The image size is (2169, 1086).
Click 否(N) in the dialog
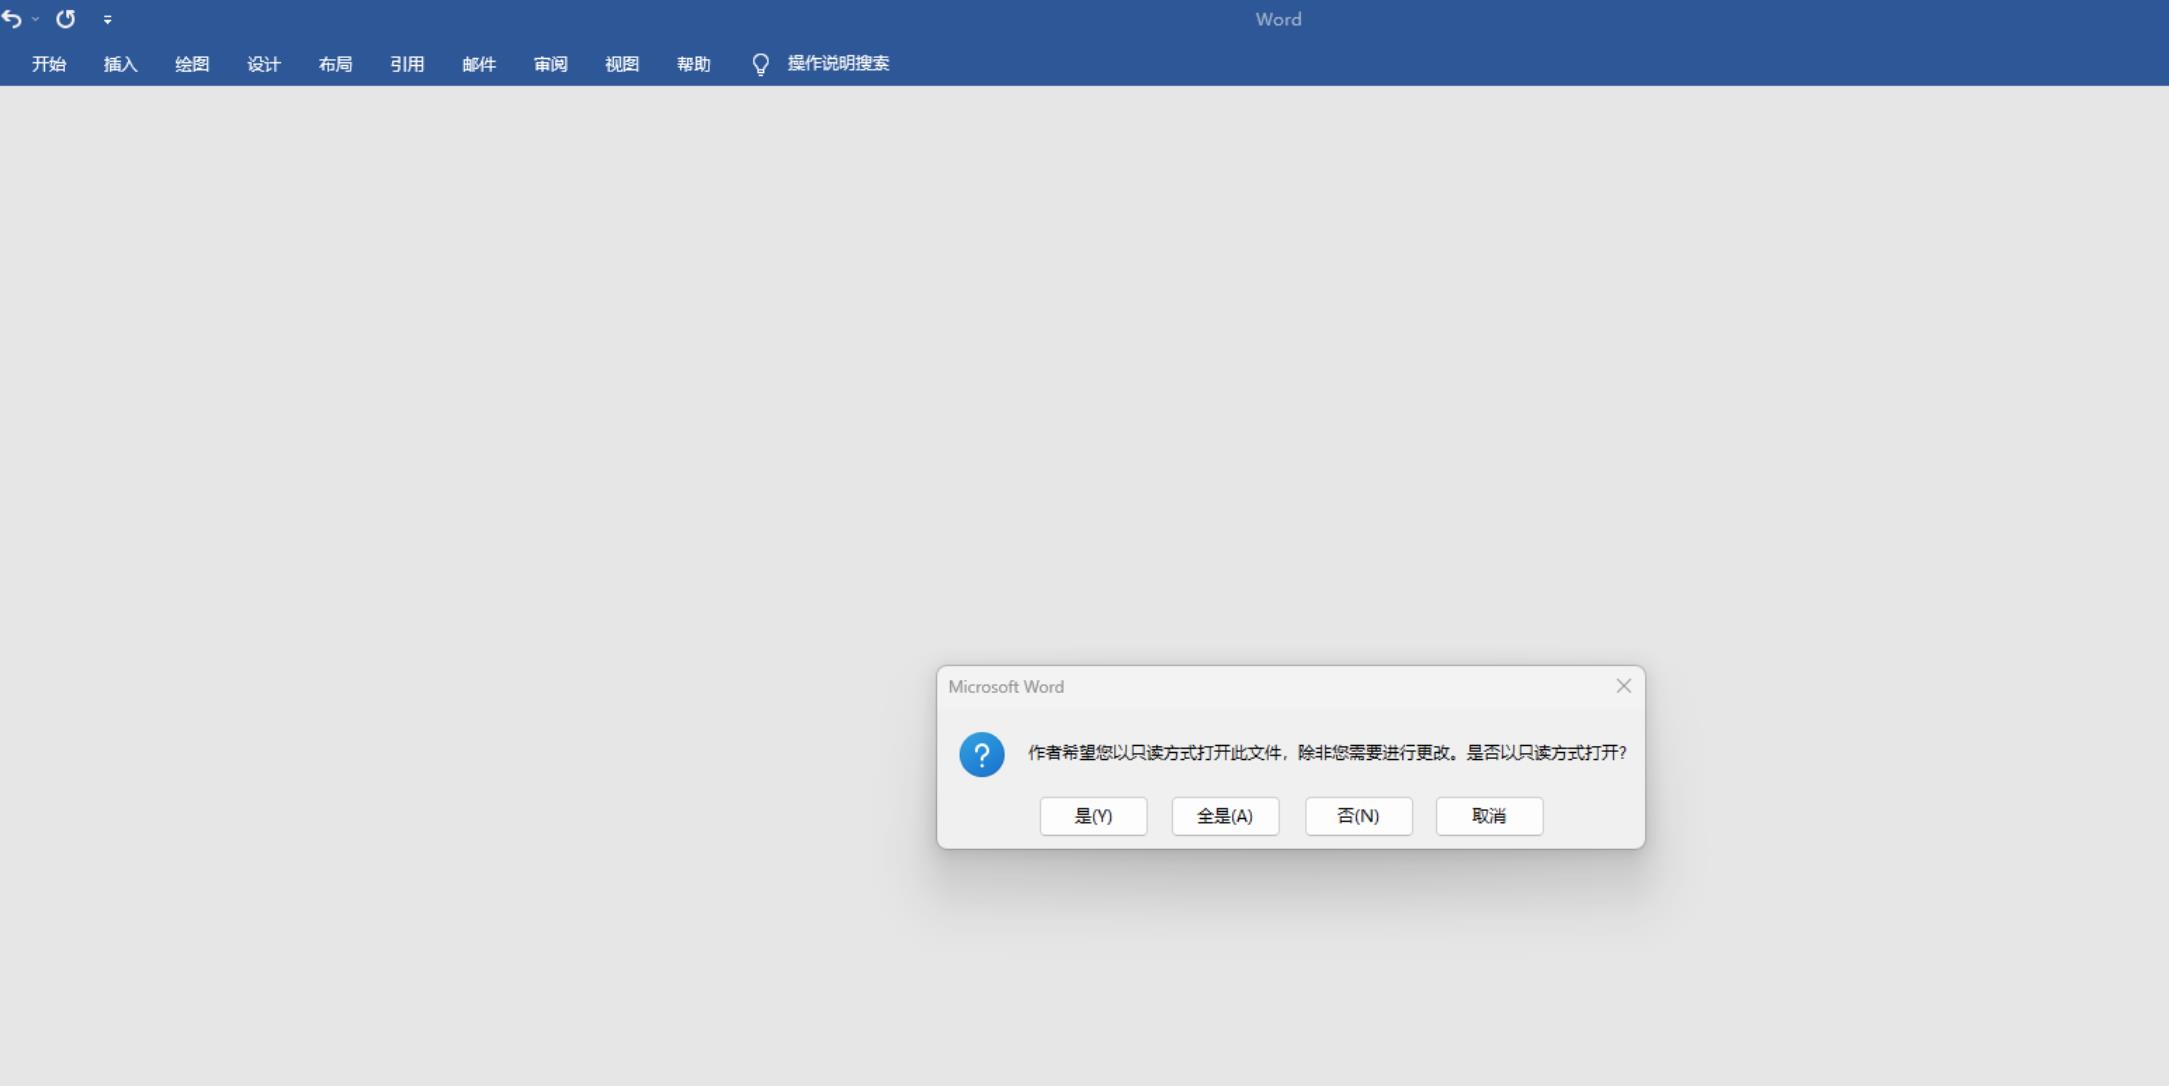[x=1358, y=816]
